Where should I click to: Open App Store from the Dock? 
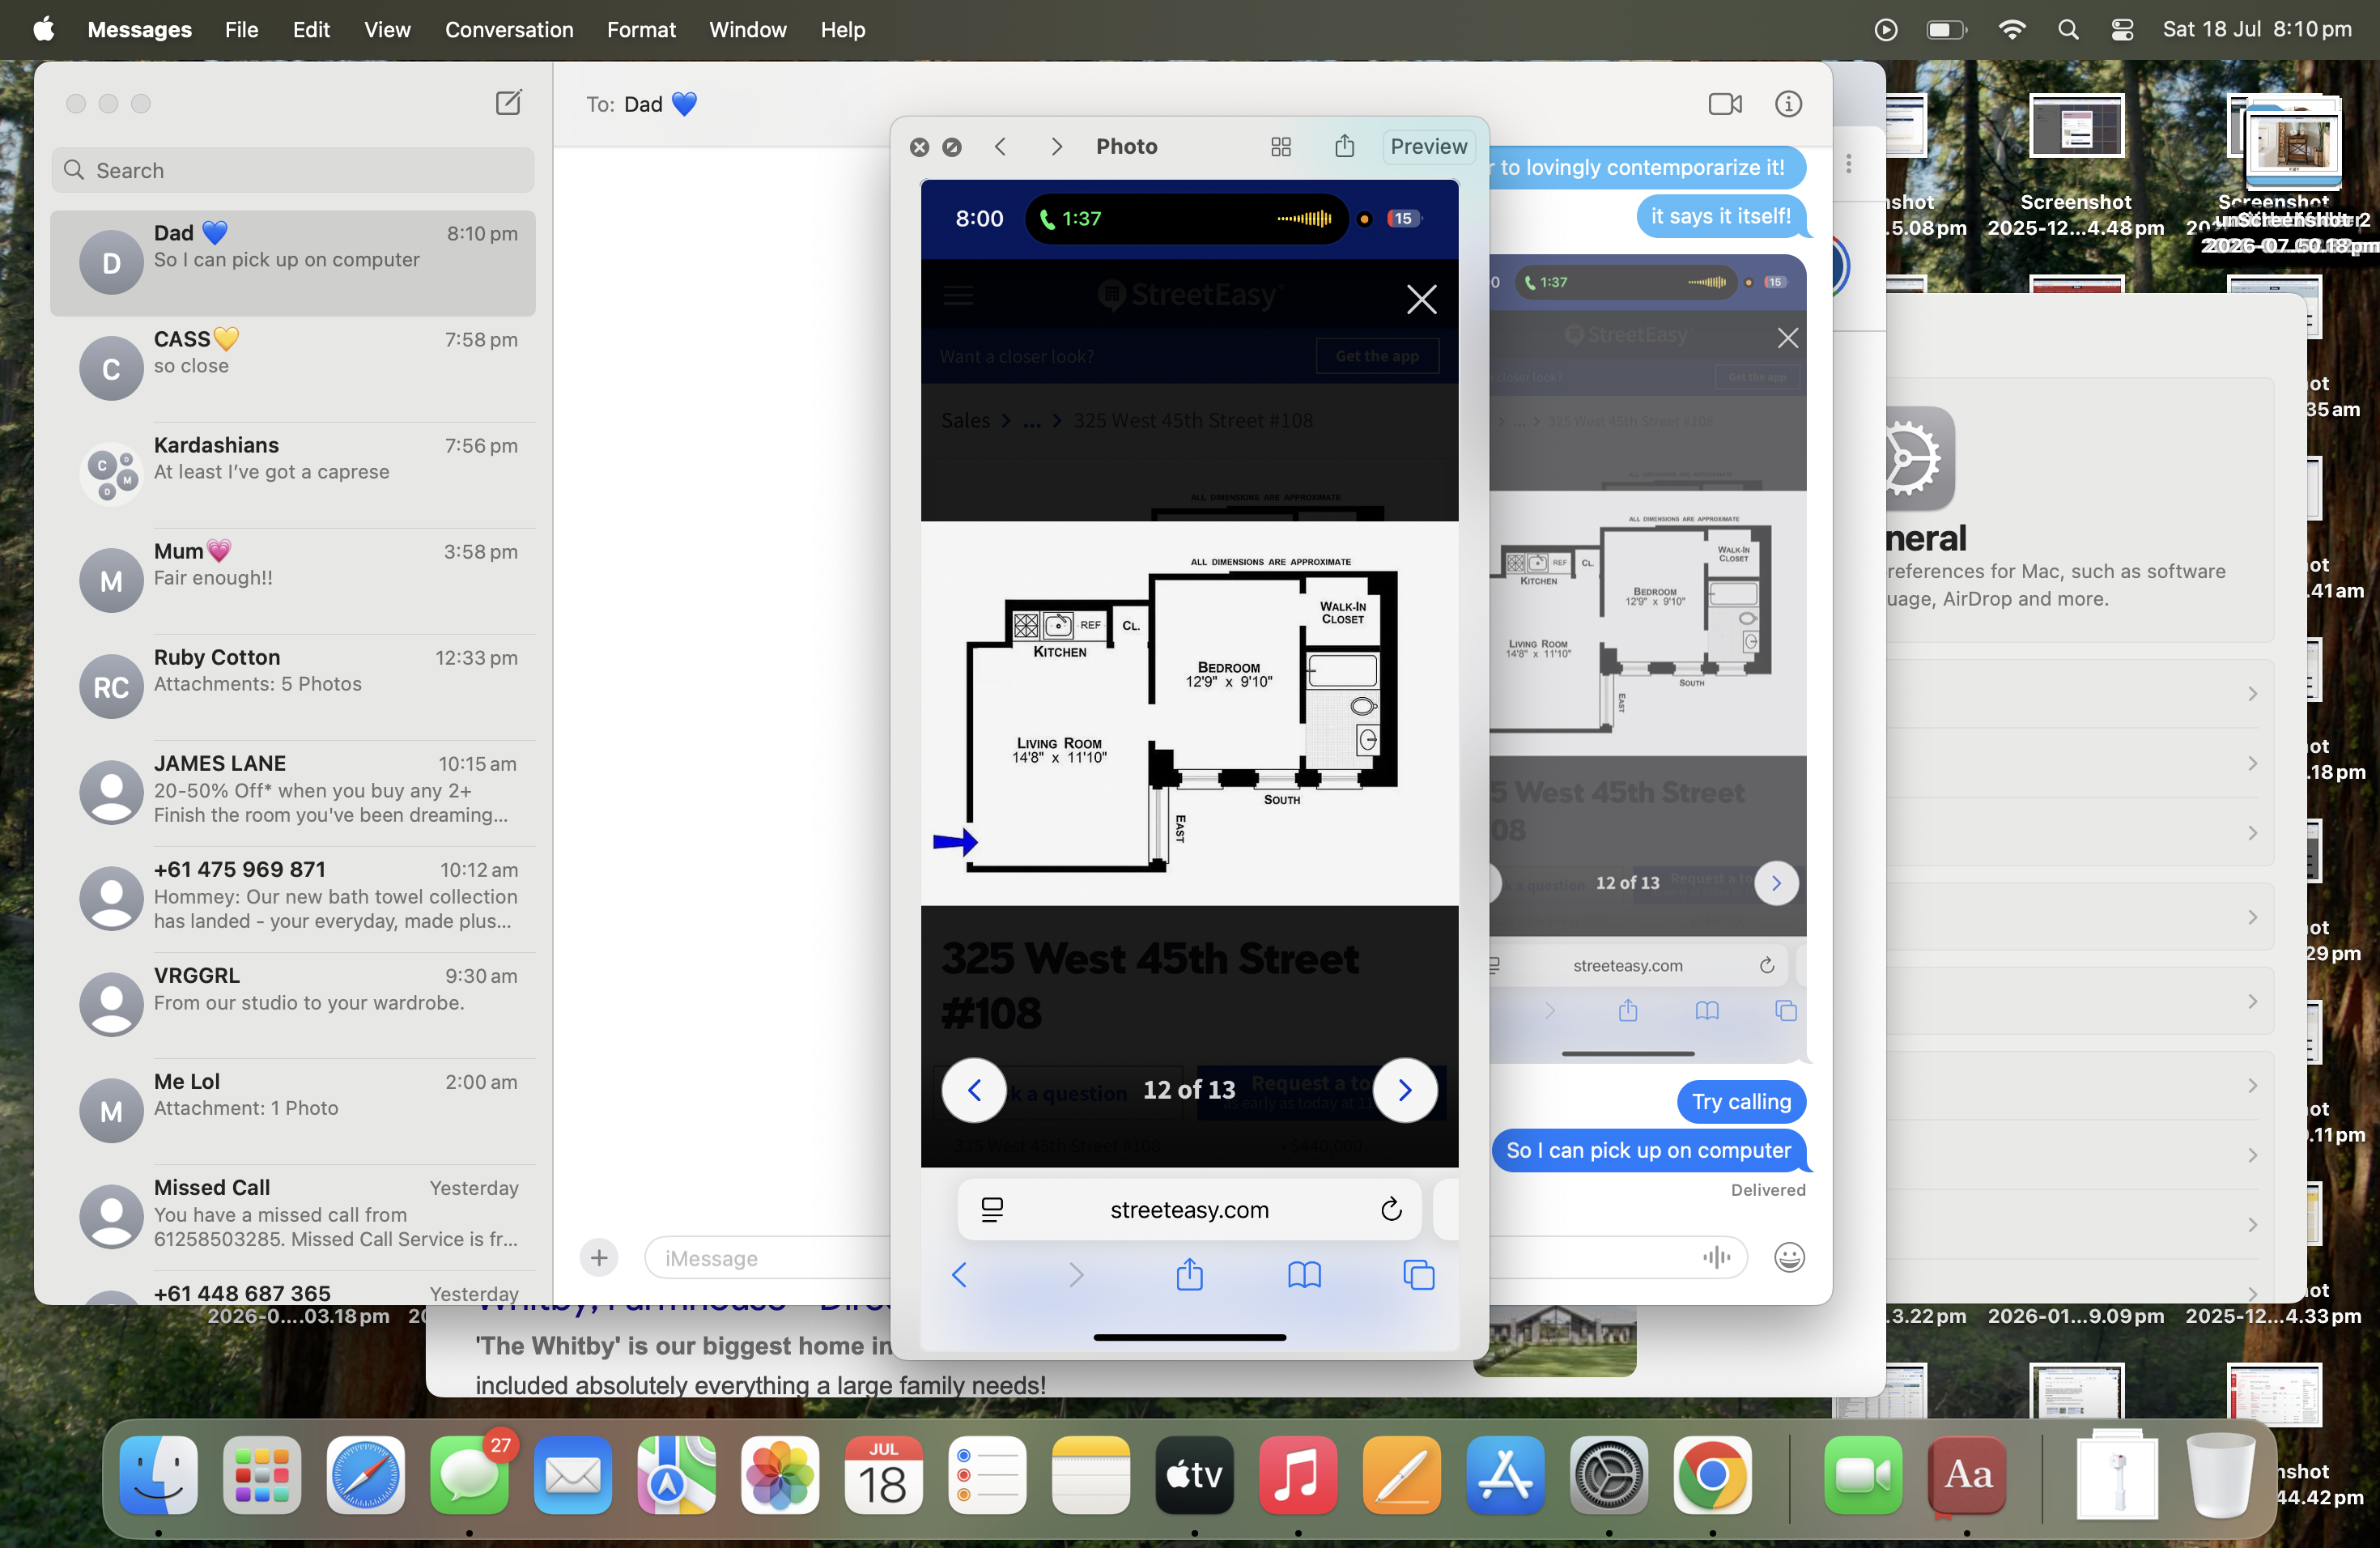coord(1506,1475)
